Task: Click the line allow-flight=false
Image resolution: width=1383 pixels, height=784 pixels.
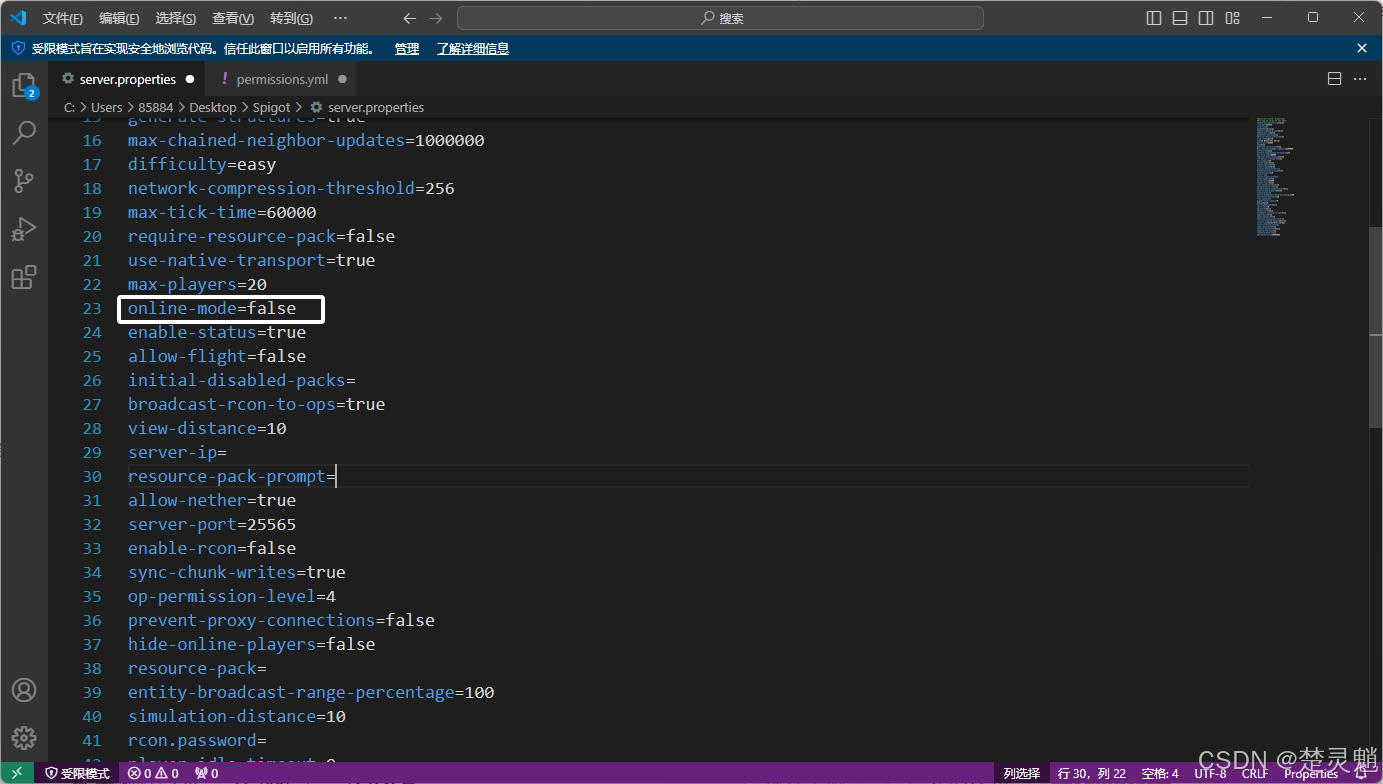Action: [x=217, y=356]
